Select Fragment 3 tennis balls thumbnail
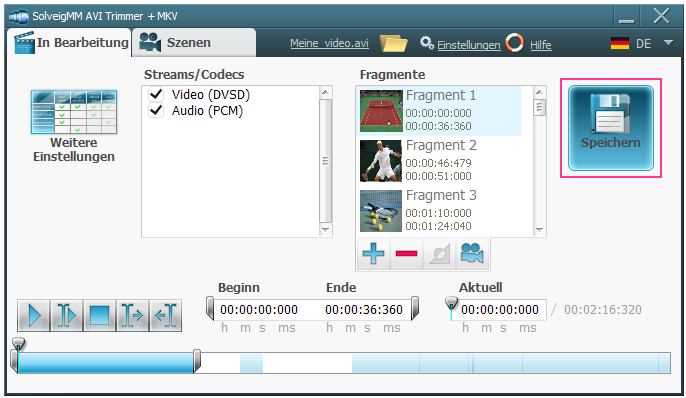Screen dimensions: 686x398 click(381, 211)
